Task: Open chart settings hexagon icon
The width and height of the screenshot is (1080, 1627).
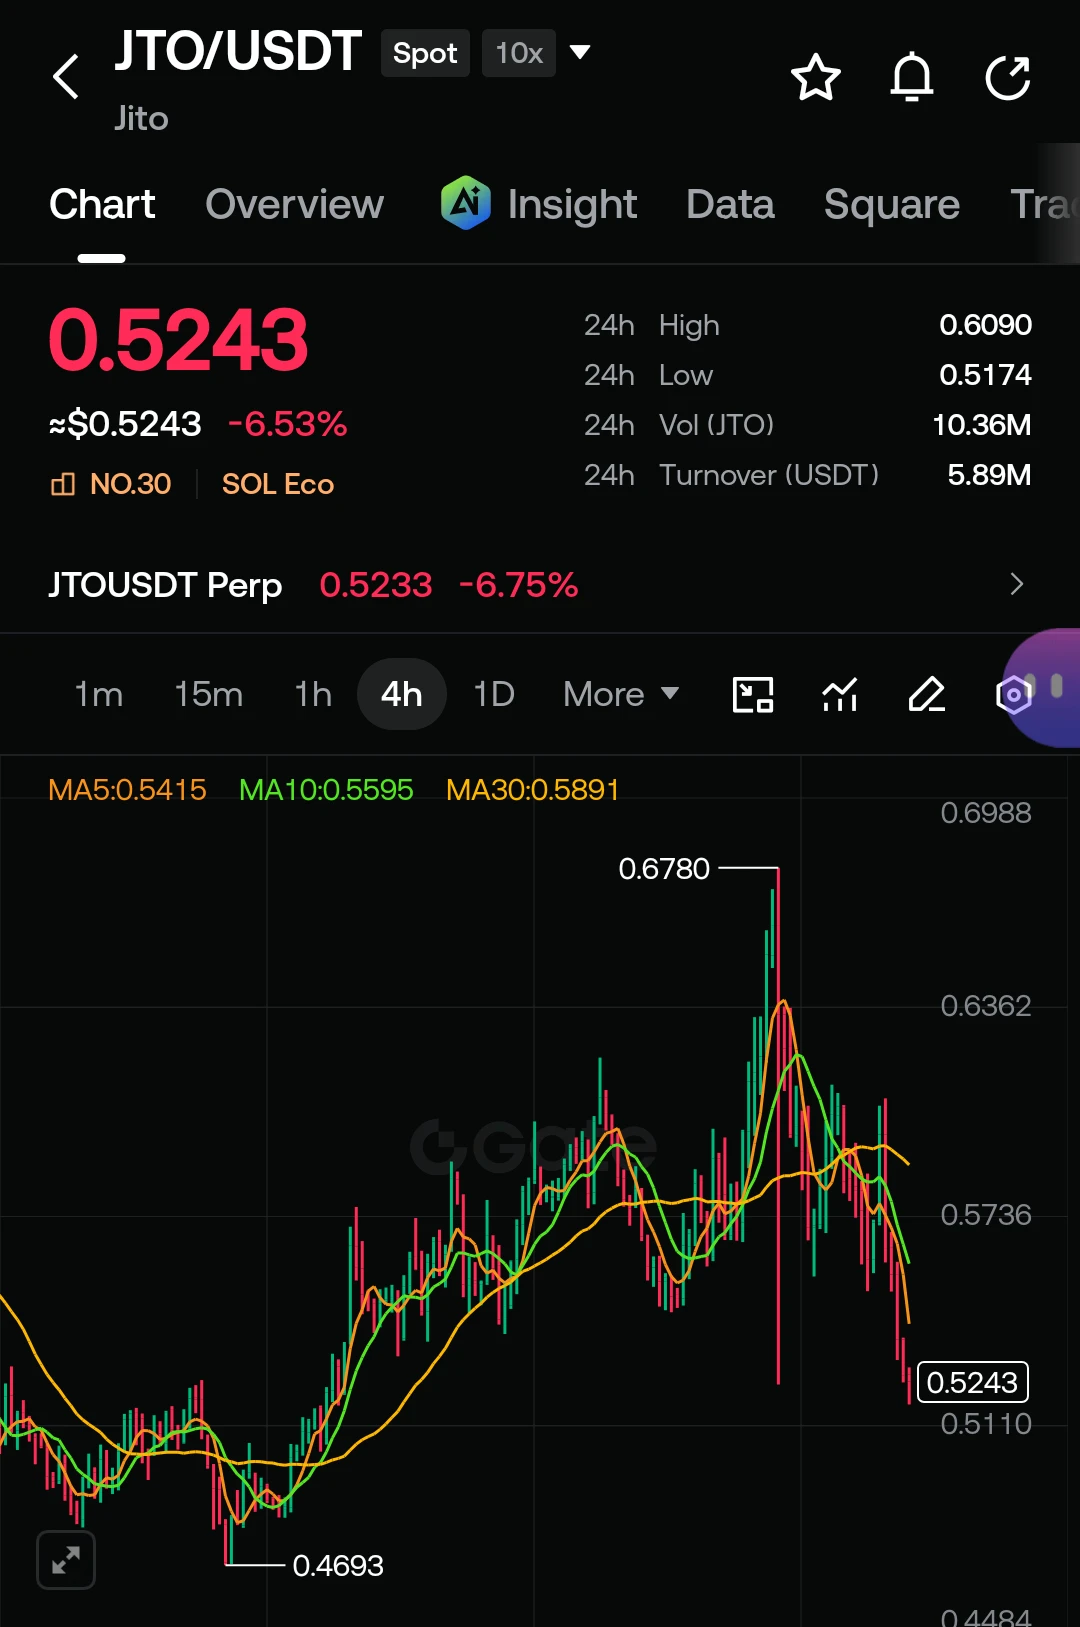Action: tap(1013, 694)
